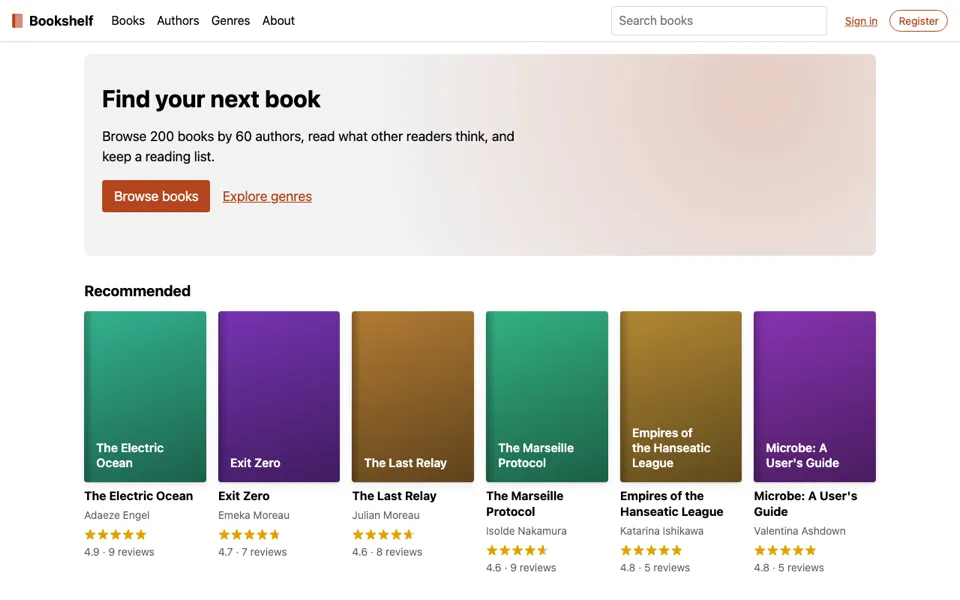Click the star rating for The Last Relay
This screenshot has width=960, height=600.
coord(383,534)
